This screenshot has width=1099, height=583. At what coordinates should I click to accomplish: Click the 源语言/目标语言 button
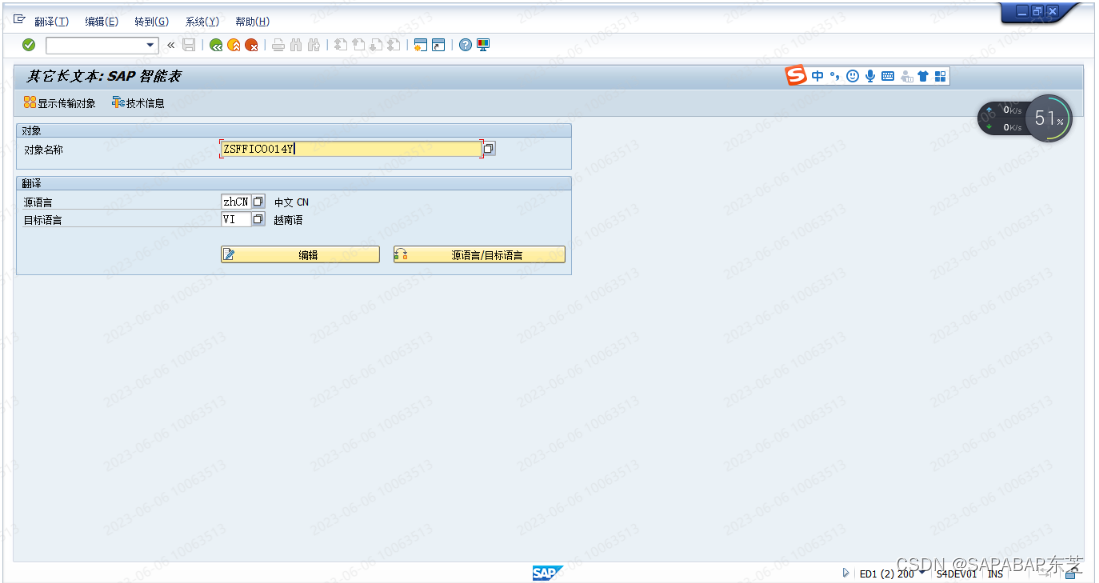(x=479, y=254)
